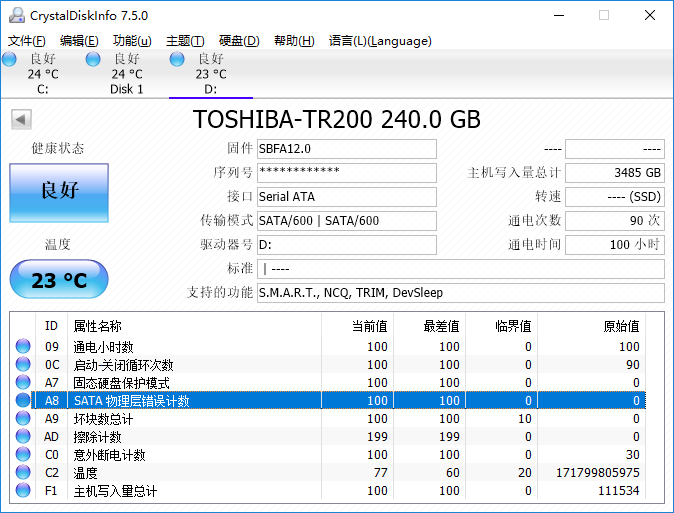Select the 固态硬盘保护模式 attribute row
674x513 pixels.
pyautogui.click(x=328, y=382)
